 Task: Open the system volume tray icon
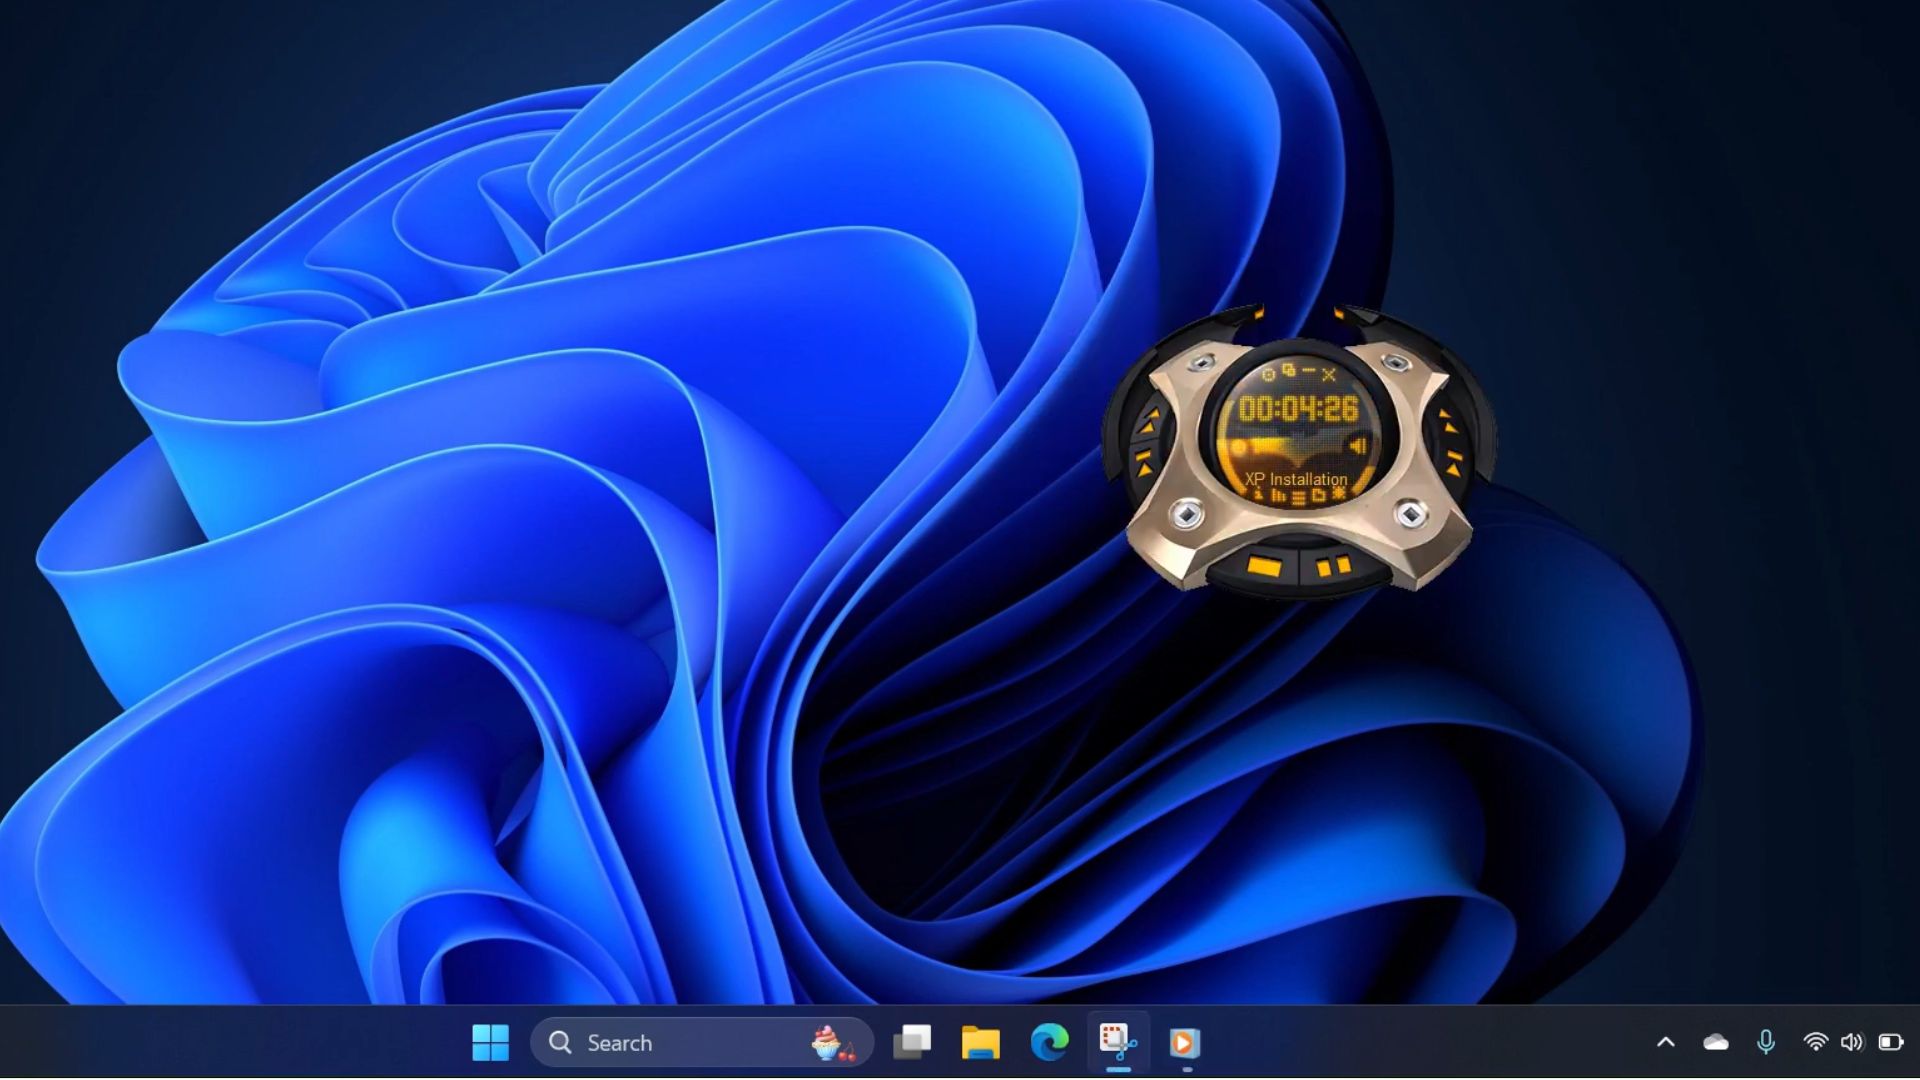click(x=1852, y=1042)
